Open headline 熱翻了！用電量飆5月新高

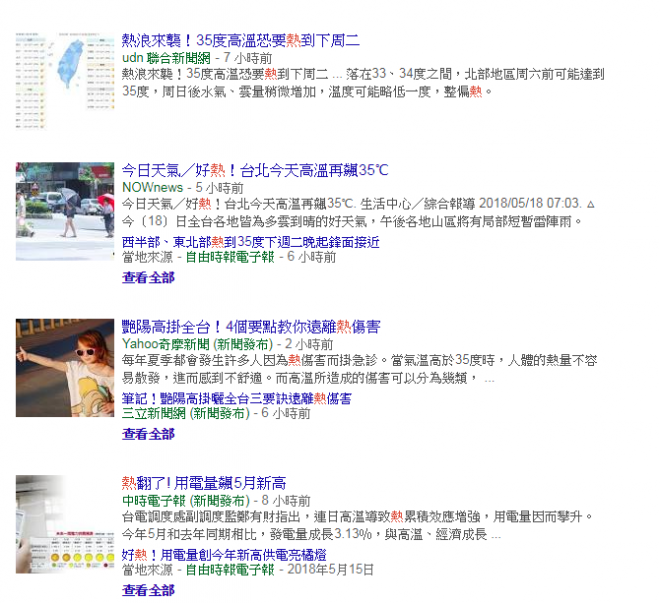click(204, 483)
